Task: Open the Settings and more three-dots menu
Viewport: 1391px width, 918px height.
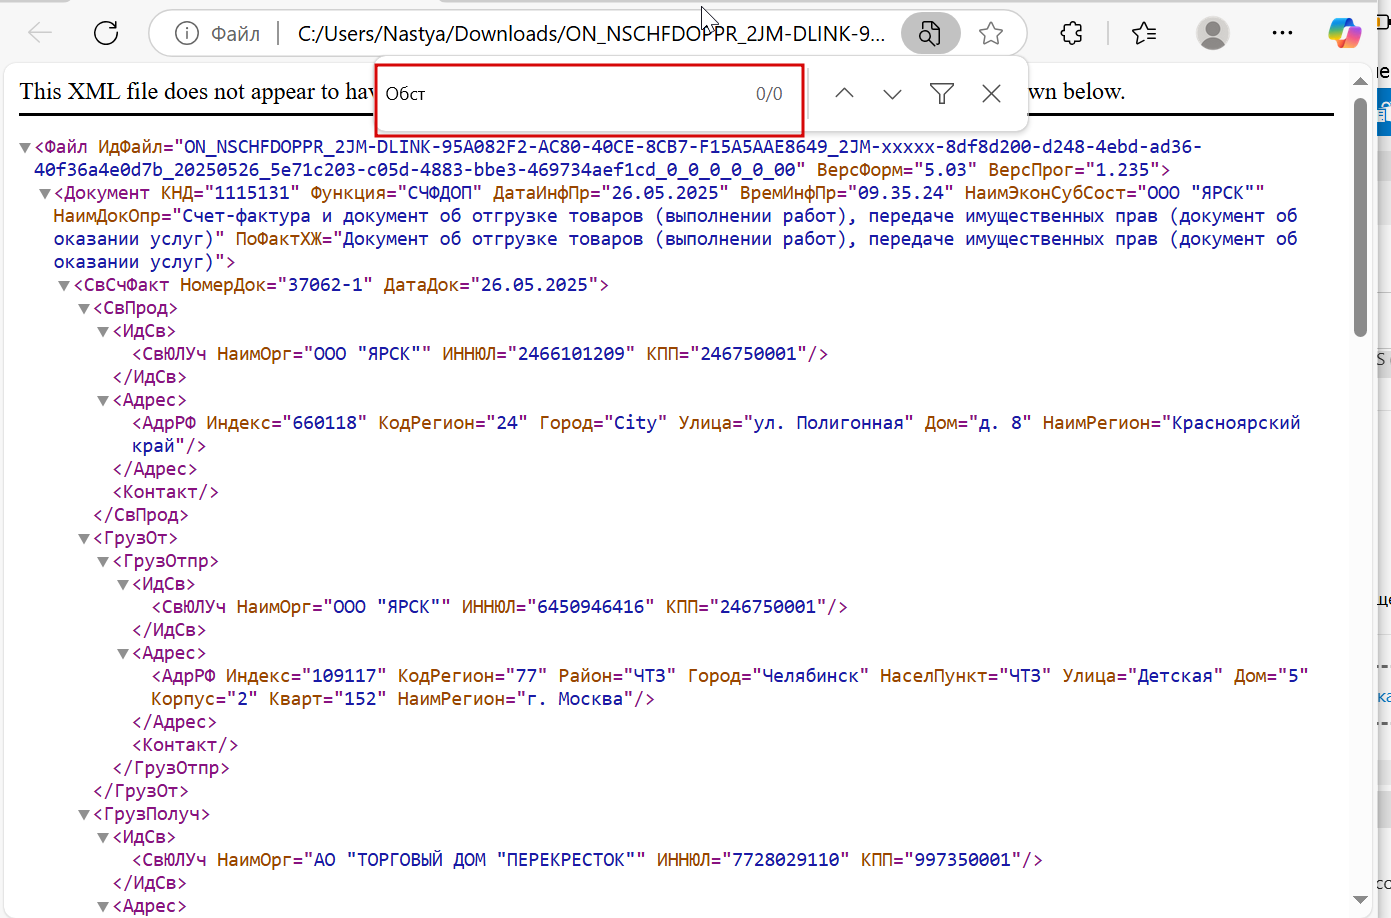Action: [1282, 34]
